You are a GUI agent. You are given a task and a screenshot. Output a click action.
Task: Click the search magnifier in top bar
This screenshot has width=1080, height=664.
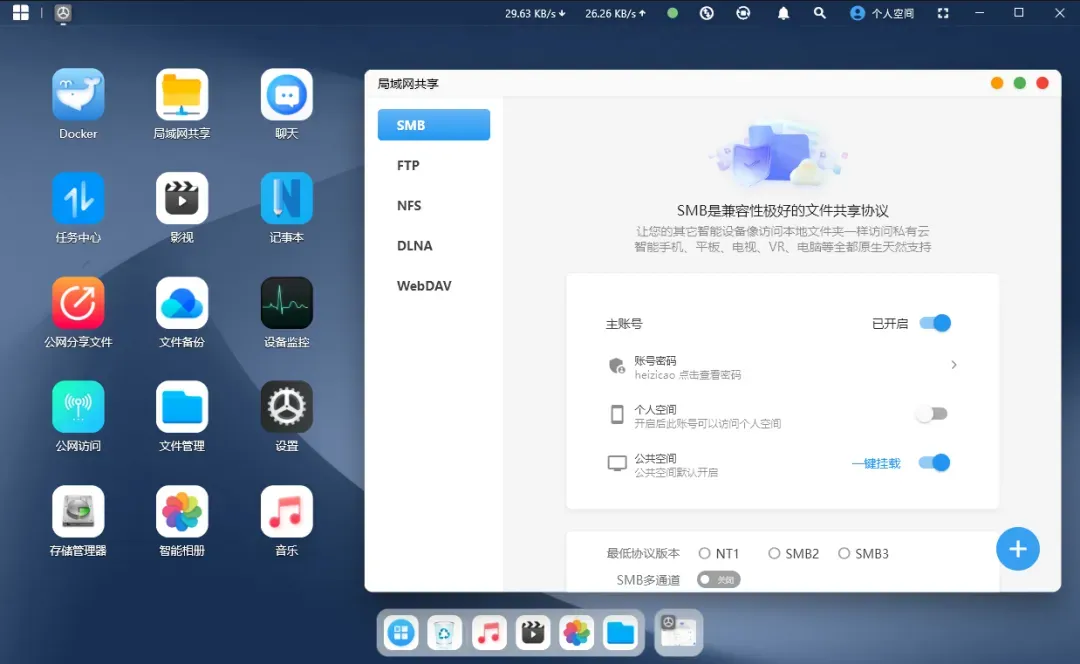click(820, 14)
